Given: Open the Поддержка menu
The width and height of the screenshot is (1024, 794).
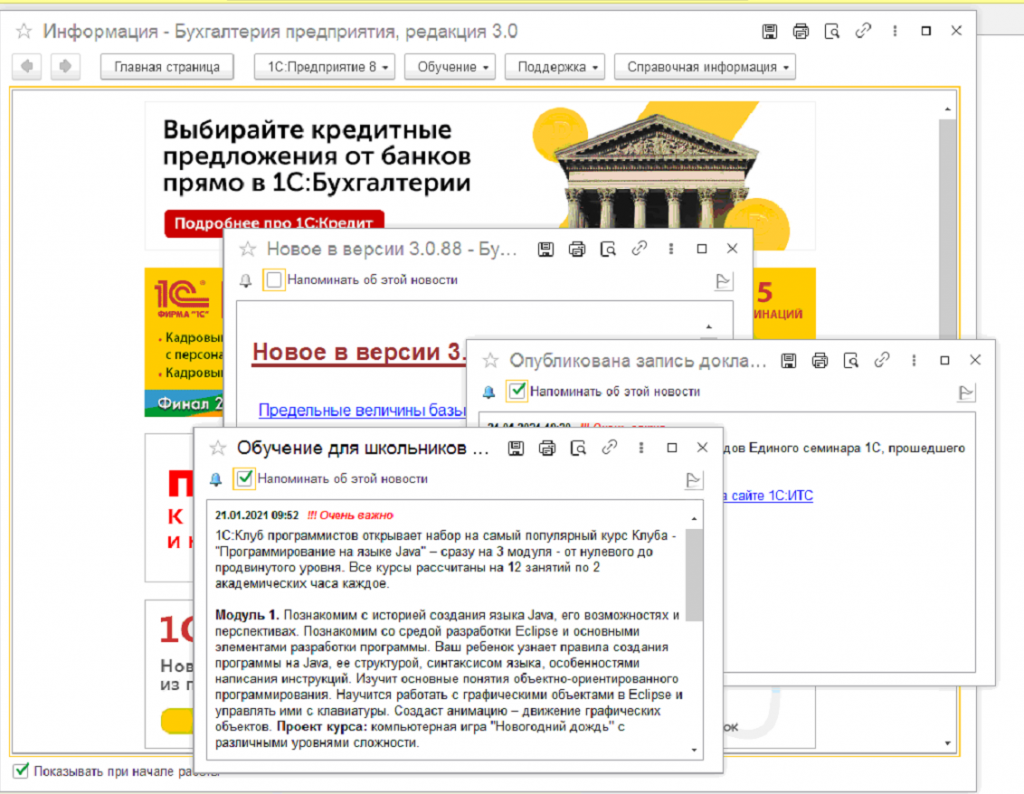Looking at the screenshot, I should 555,67.
